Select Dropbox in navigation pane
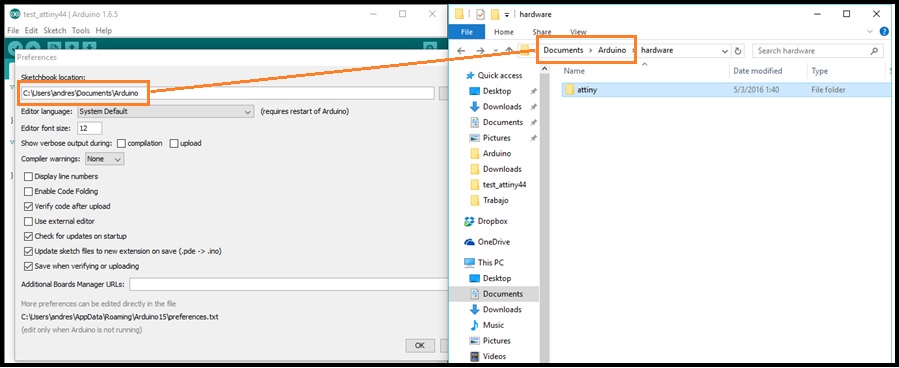The width and height of the screenshot is (899, 368). [486, 221]
